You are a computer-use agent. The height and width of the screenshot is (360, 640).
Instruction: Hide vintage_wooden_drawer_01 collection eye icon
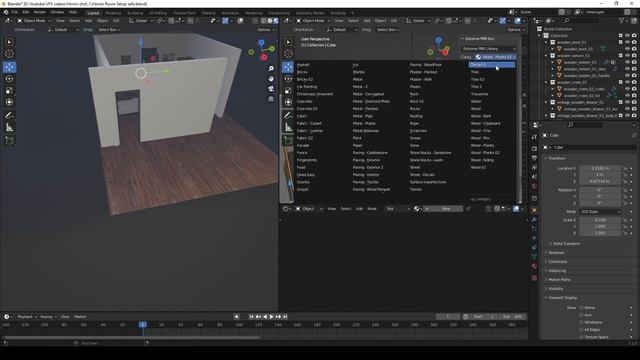pos(627,102)
